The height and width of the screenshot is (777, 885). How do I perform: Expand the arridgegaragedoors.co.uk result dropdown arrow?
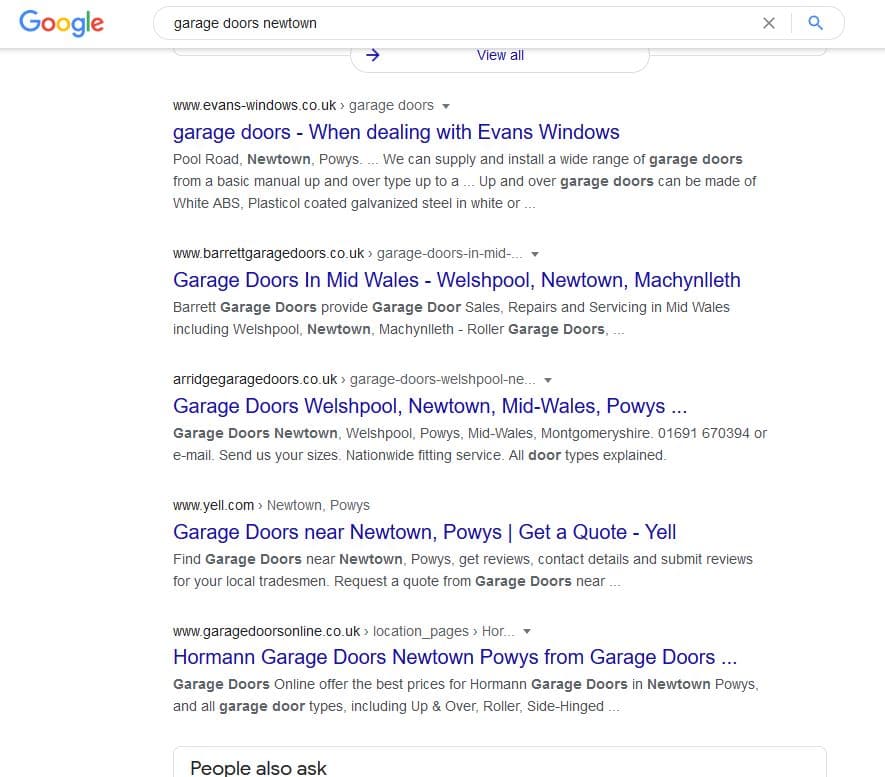548,380
